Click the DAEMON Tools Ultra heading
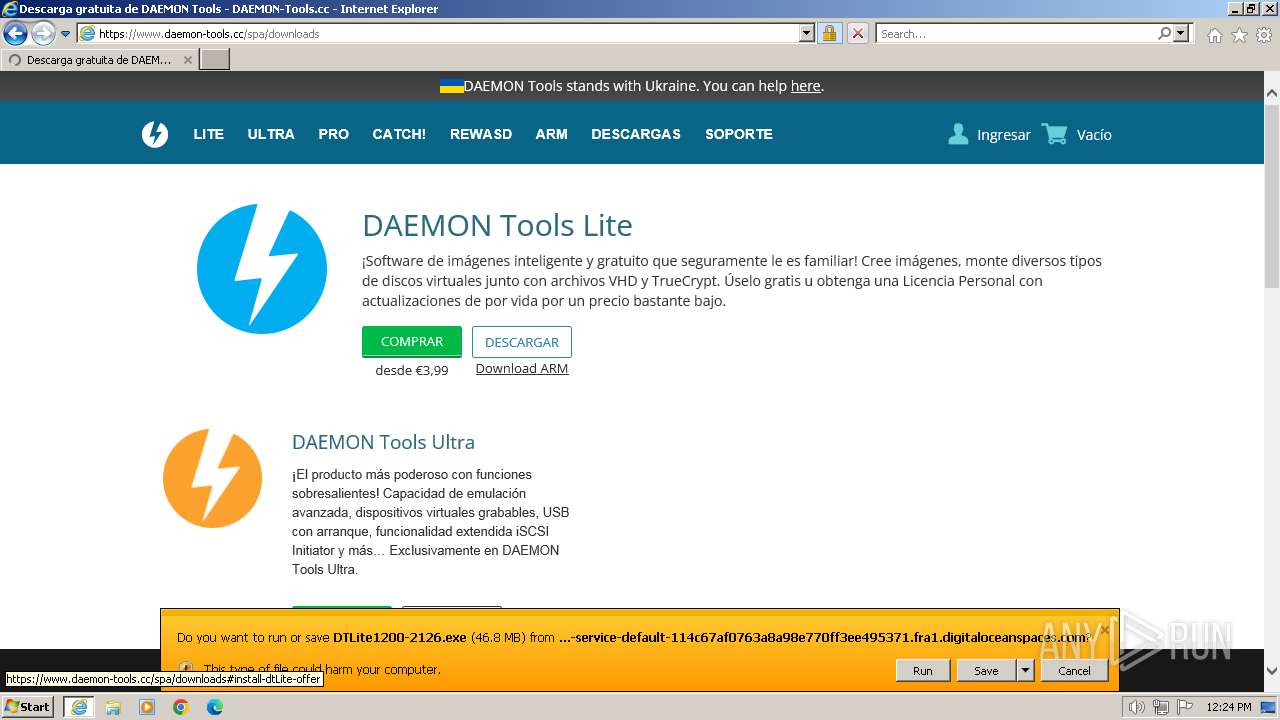 coord(383,442)
